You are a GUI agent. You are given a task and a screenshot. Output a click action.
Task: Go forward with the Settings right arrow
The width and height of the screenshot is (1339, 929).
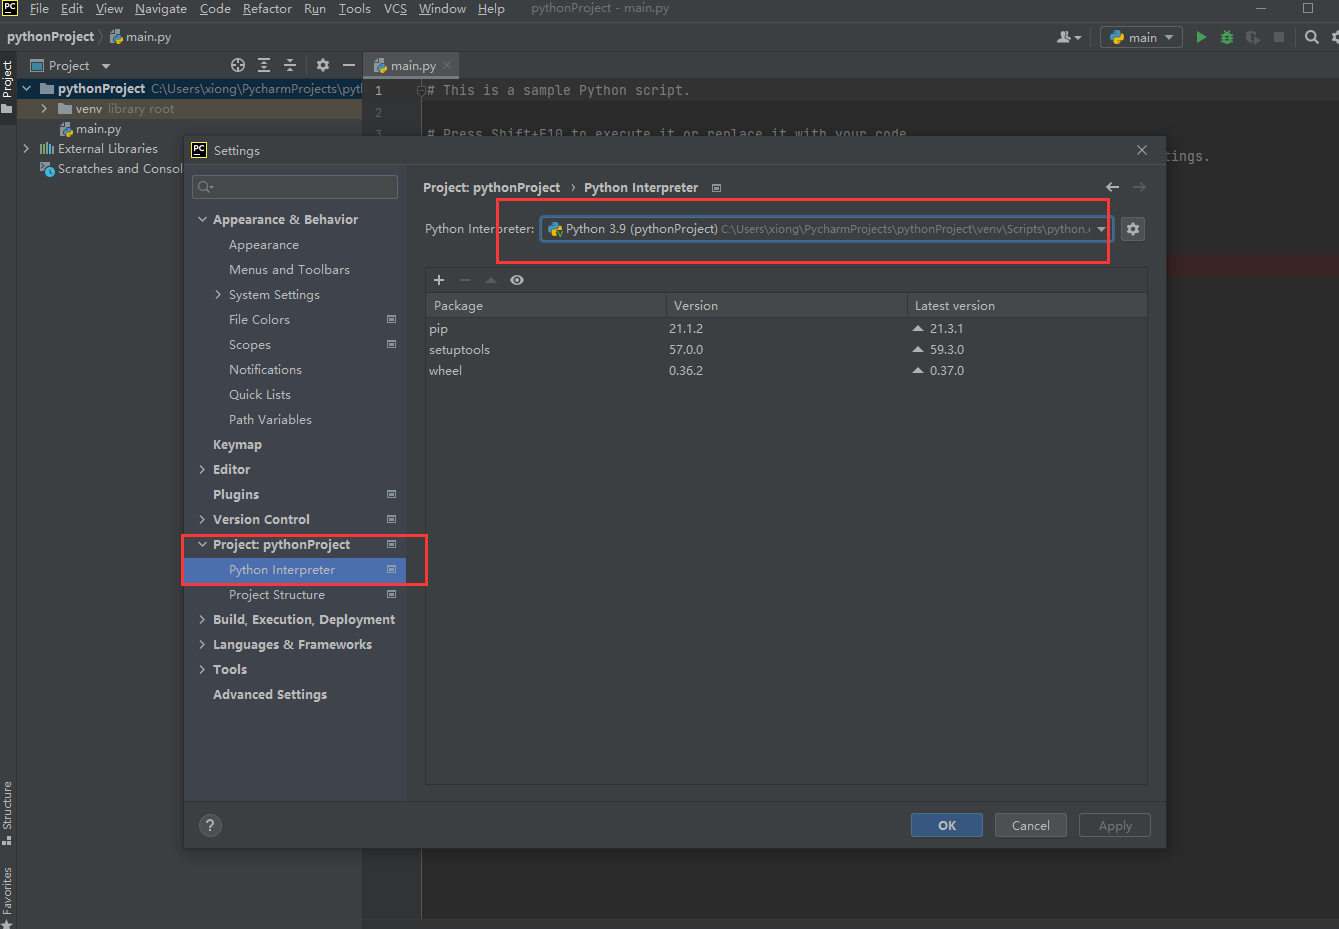1139,187
